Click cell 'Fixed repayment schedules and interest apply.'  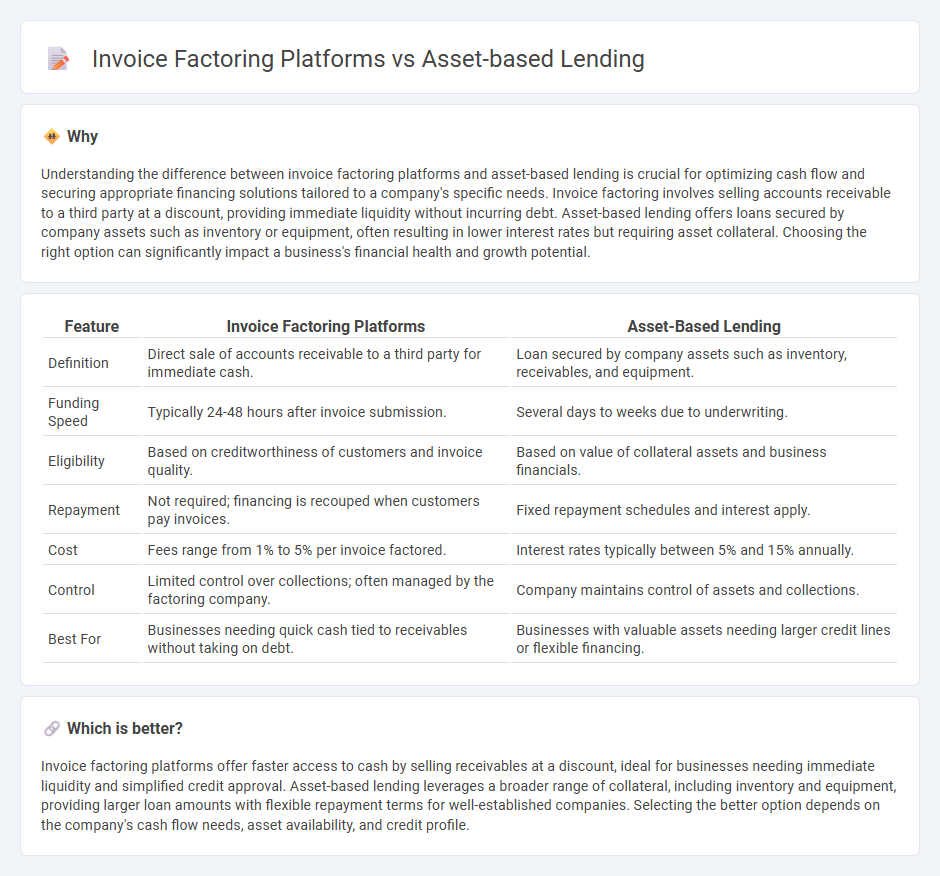tap(704, 510)
